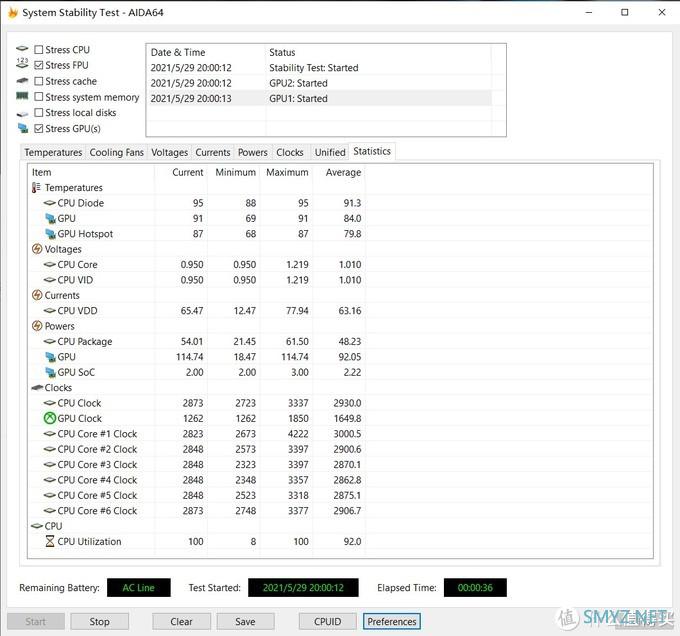Uncheck the Stress GPU(s) checkbox
The image size is (680, 636).
point(39,128)
